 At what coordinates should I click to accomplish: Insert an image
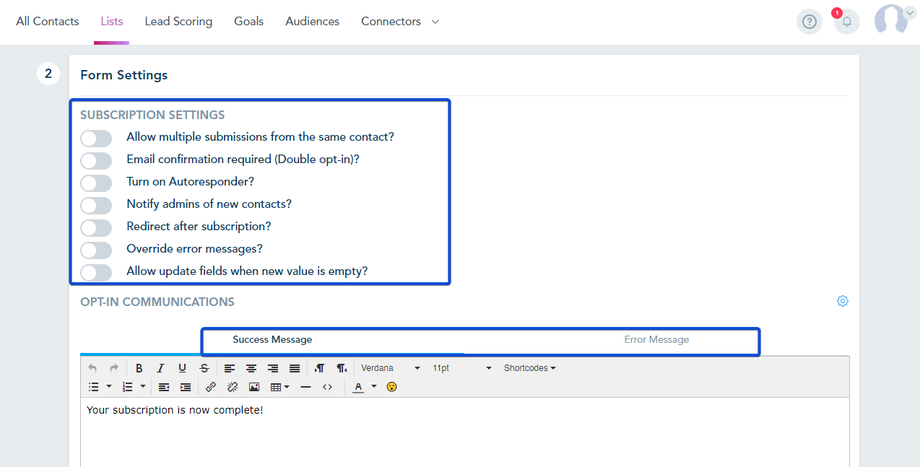coord(254,387)
